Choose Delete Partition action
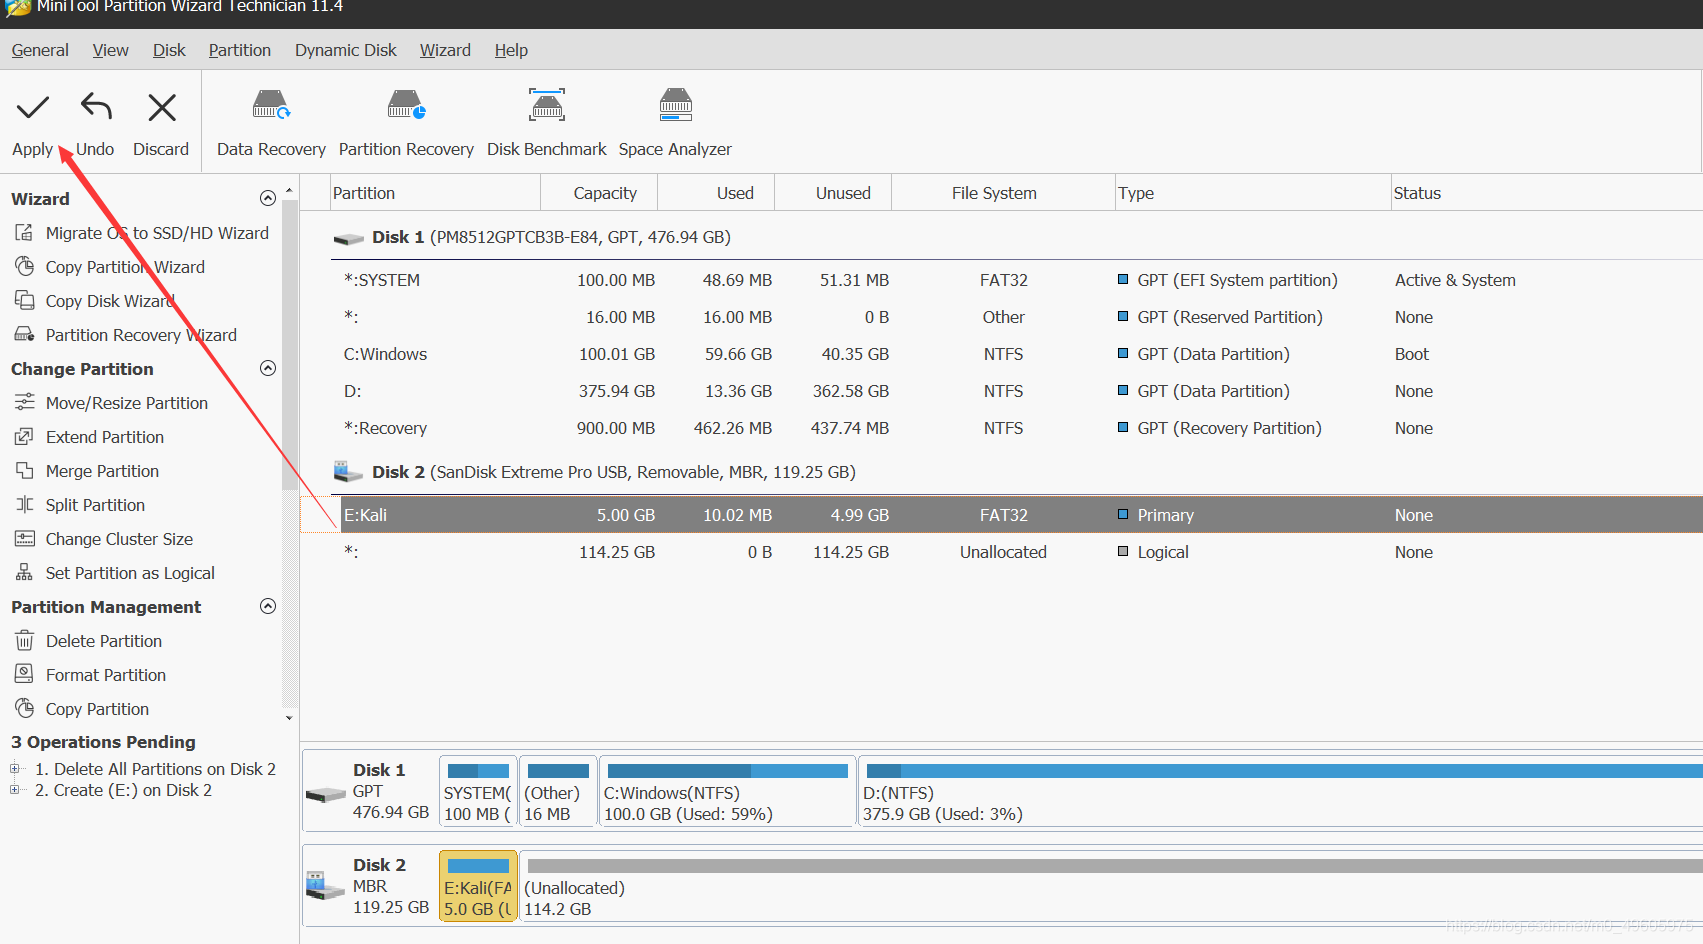1703x944 pixels. [x=104, y=641]
